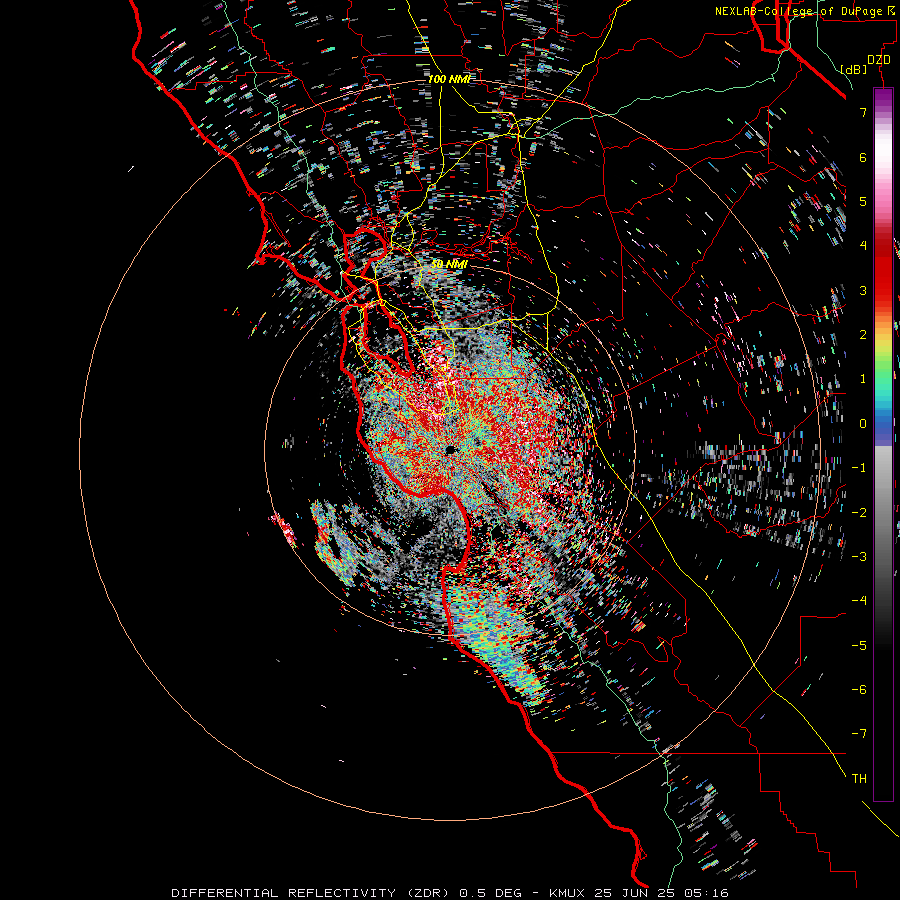Click the [dB] units label

click(854, 69)
